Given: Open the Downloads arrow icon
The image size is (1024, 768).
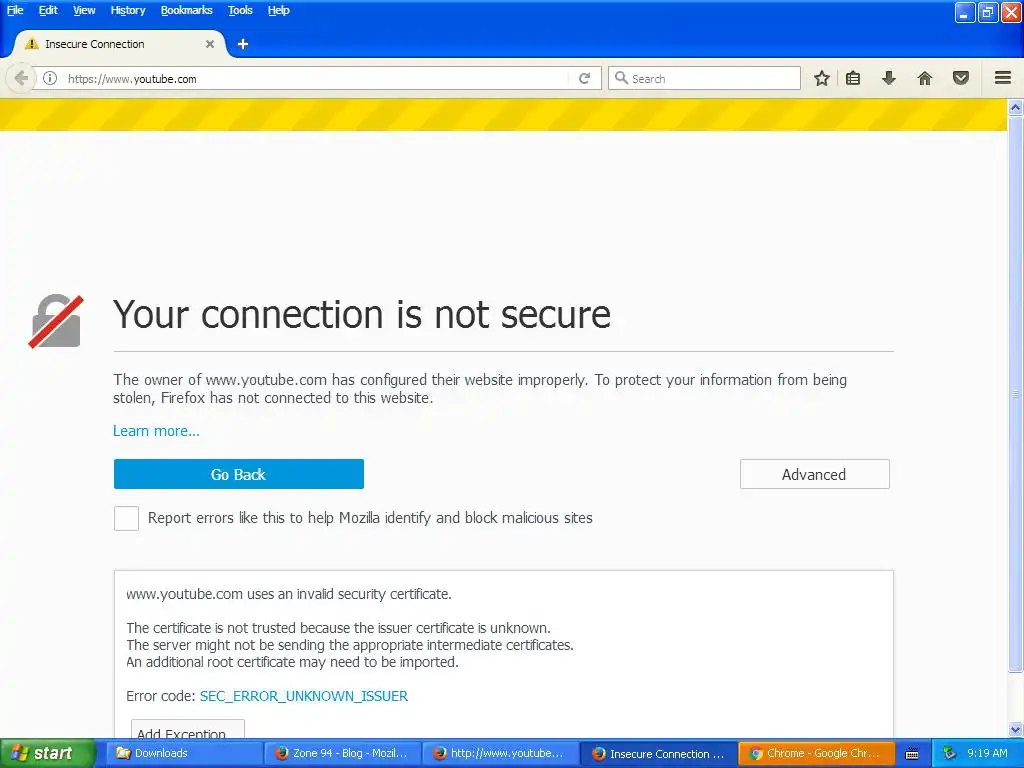Looking at the screenshot, I should (x=889, y=78).
